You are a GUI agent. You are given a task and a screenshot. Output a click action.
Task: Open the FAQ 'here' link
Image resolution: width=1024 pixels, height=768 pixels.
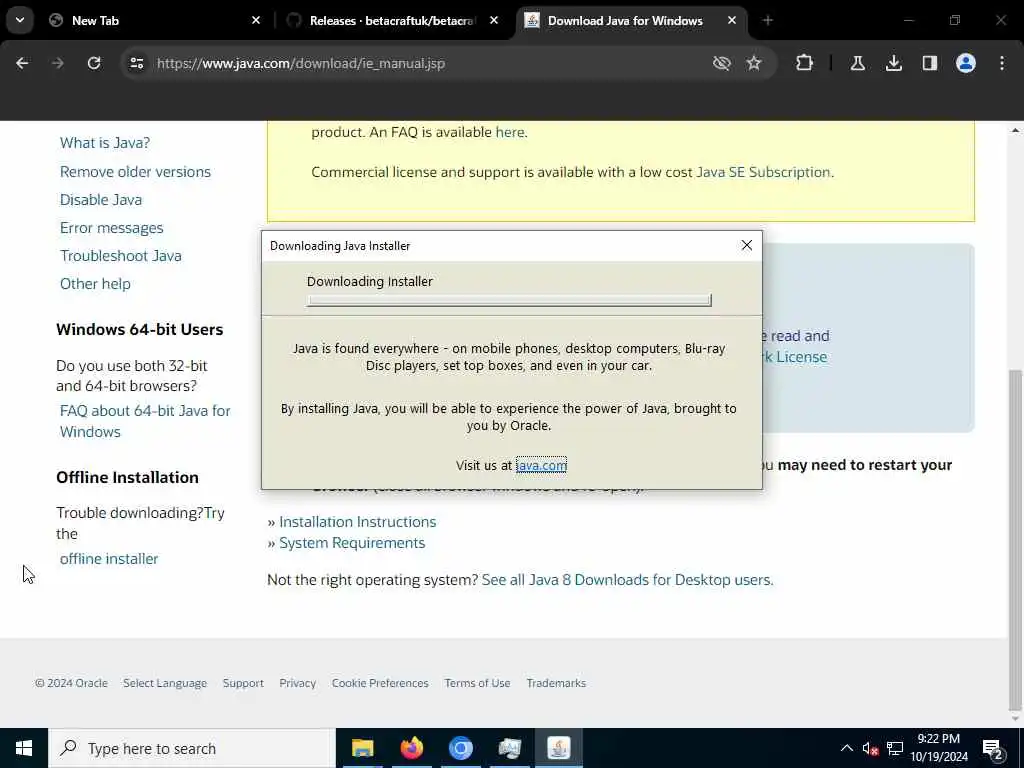coord(509,132)
